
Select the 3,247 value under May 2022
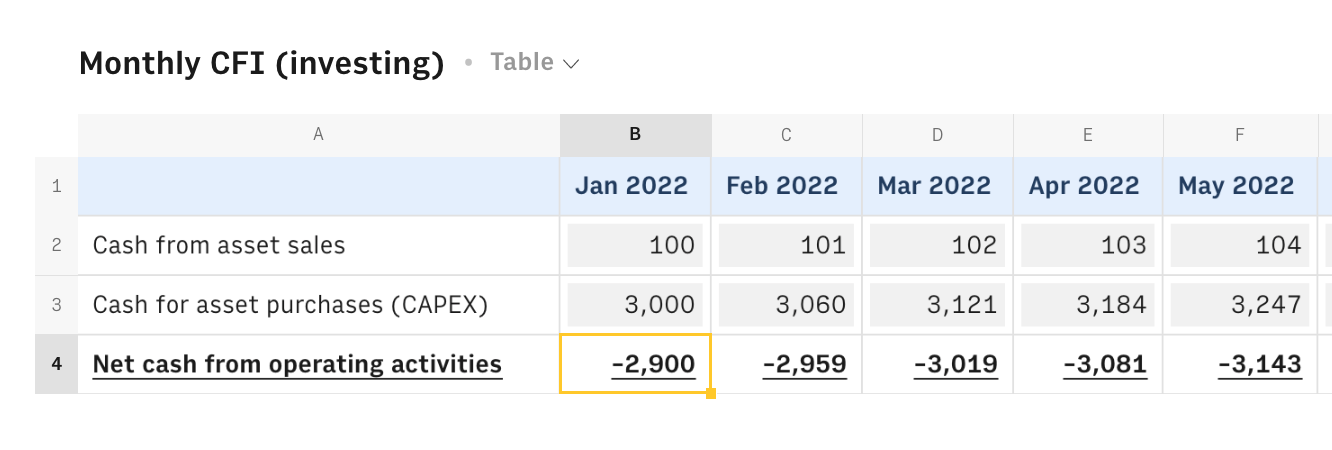pyautogui.click(x=1239, y=305)
